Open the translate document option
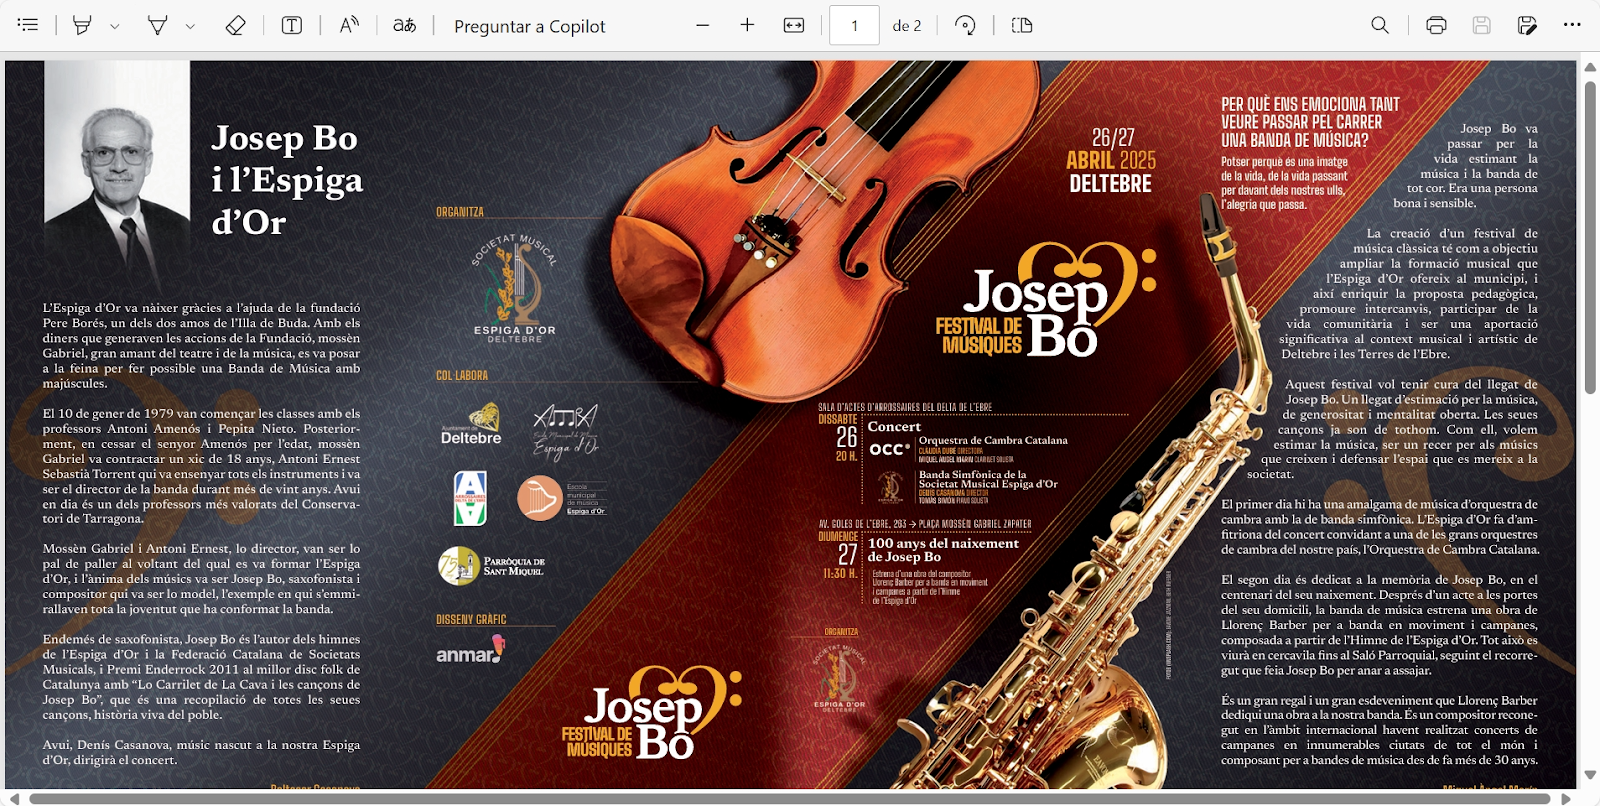Viewport: 1600px width, 806px height. (405, 25)
